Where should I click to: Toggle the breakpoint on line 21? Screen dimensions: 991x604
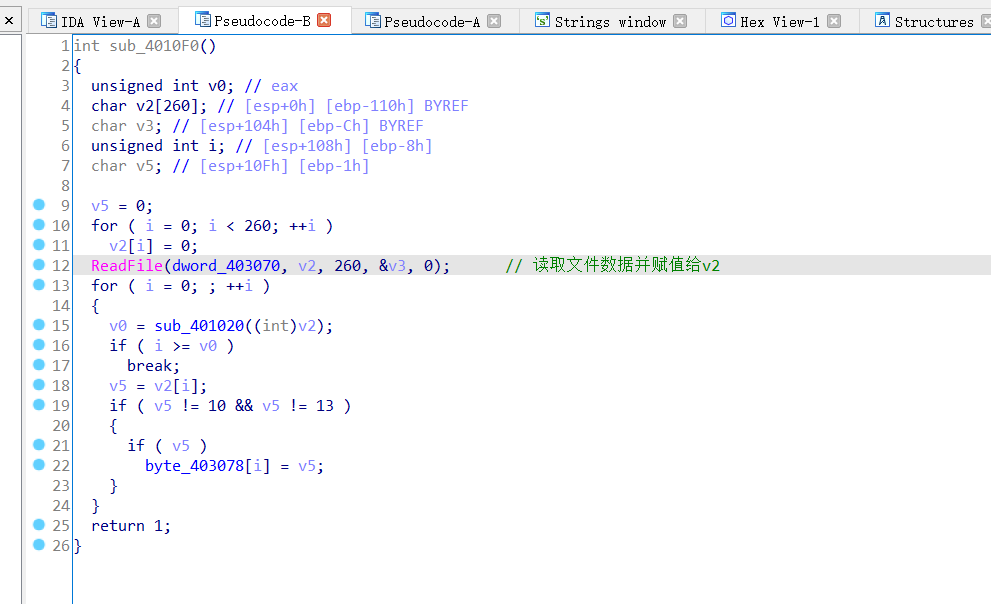click(39, 446)
